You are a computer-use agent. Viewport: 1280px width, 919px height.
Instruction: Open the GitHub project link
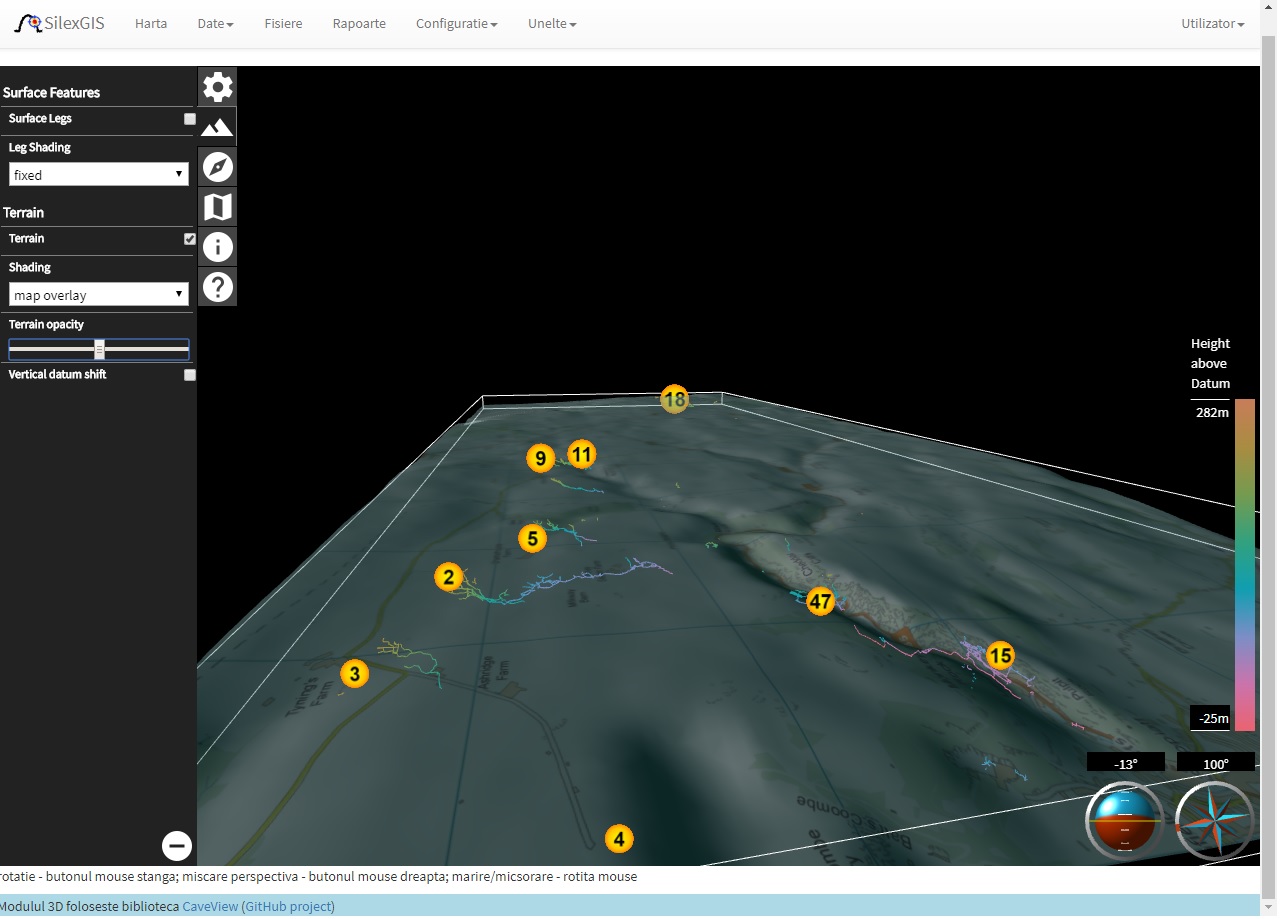point(288,907)
